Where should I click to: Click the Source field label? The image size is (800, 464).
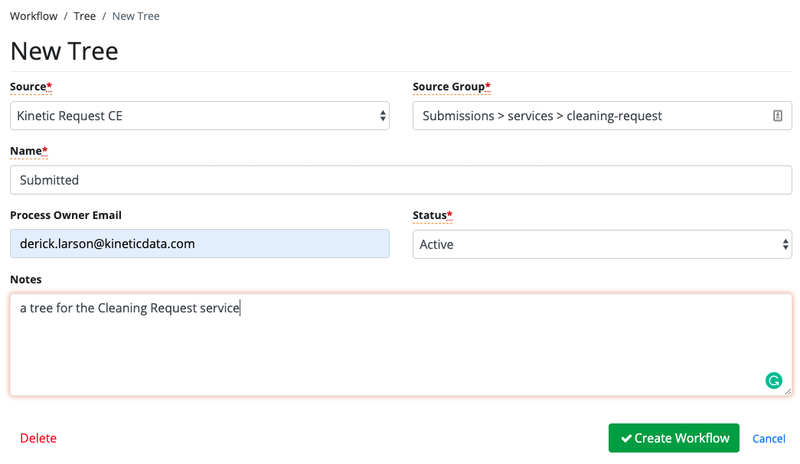[x=31, y=87]
